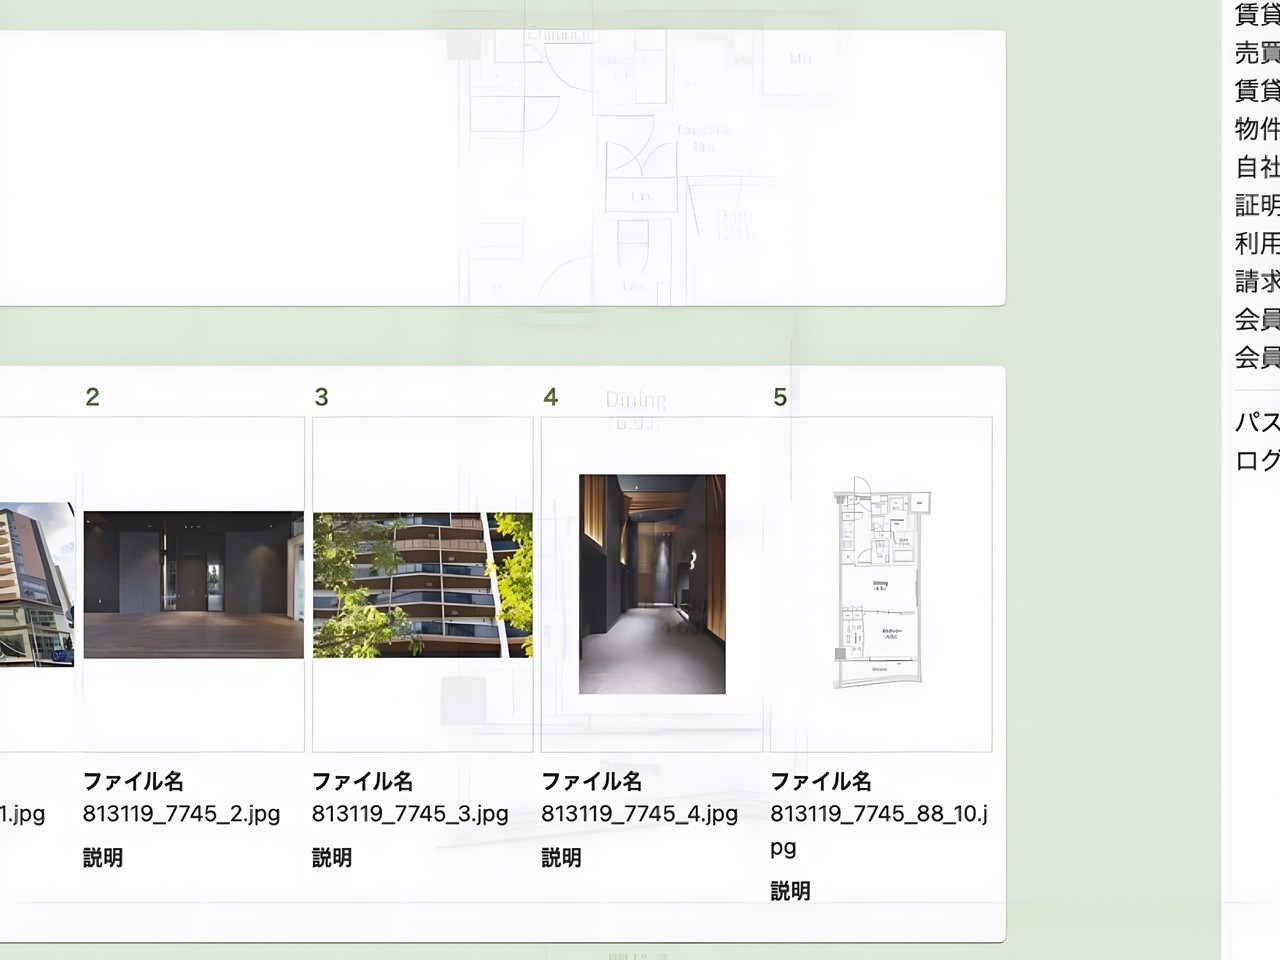Open the sidebar item starting with 利用
Viewport: 1280px width, 960px height.
point(1257,243)
